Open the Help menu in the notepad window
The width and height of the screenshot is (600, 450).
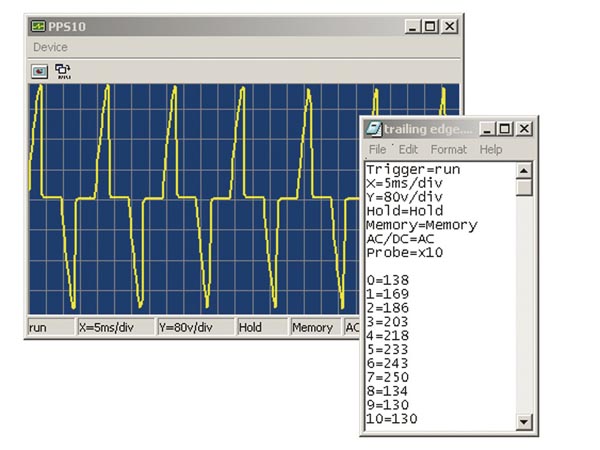(x=491, y=149)
